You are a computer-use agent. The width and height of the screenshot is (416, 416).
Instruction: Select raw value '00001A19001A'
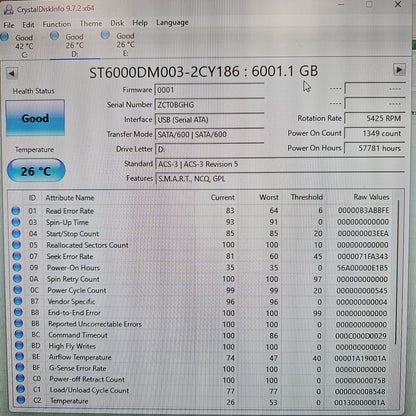[360, 358]
